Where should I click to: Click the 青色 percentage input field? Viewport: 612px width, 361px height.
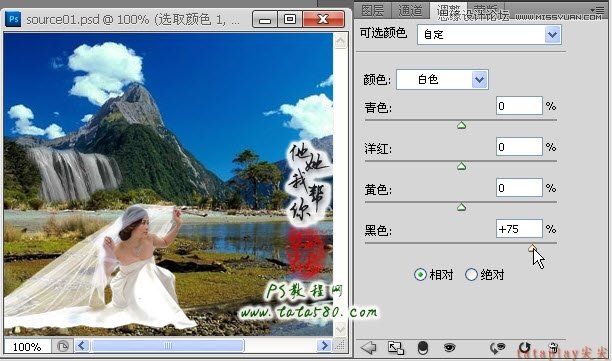click(x=519, y=106)
